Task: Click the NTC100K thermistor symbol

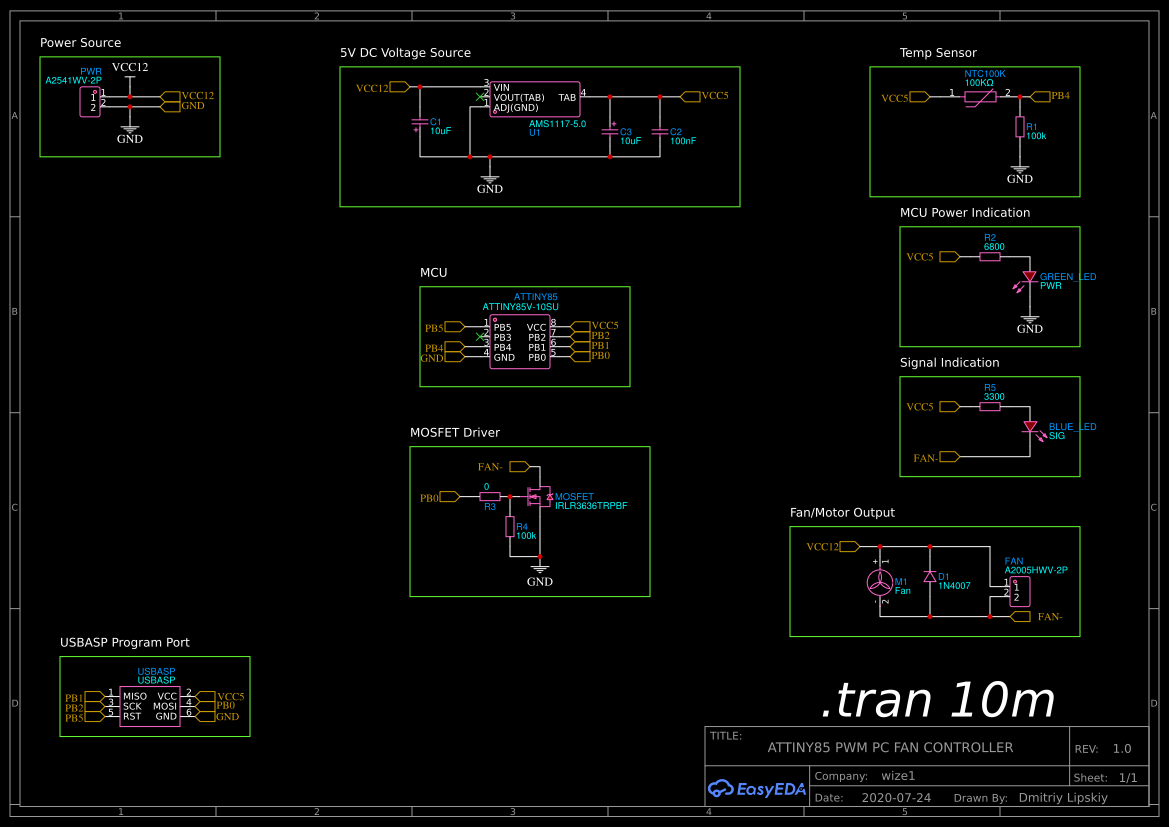Action: [x=979, y=97]
